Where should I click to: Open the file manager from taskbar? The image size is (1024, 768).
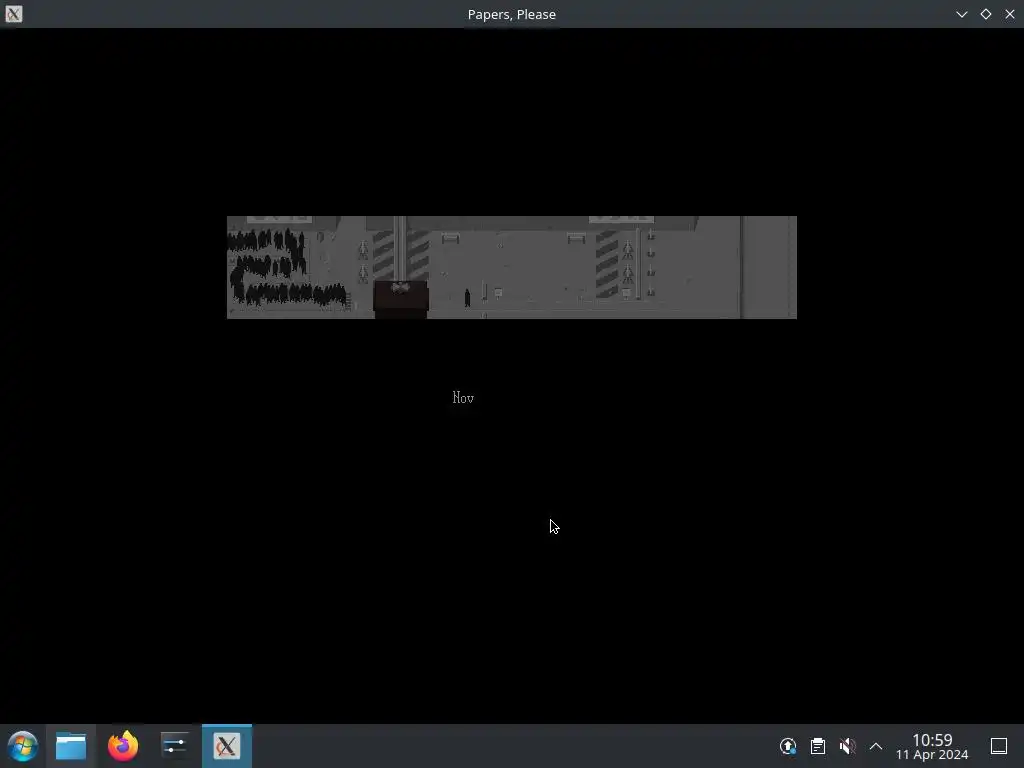(x=71, y=746)
